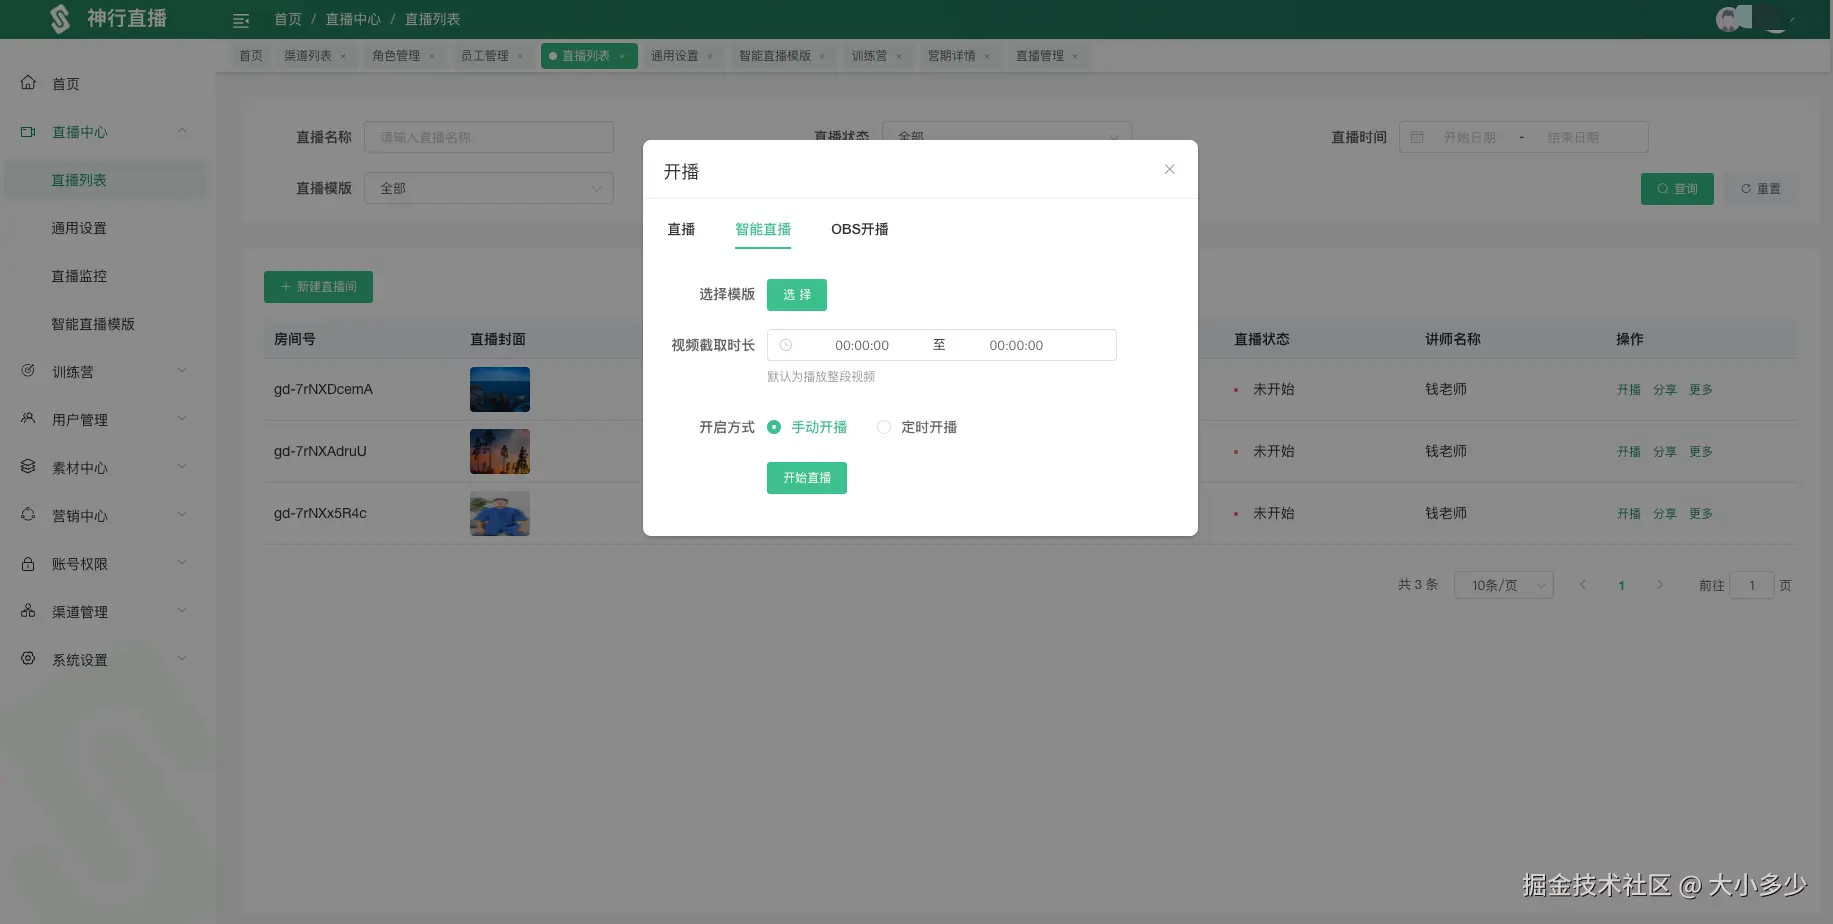The height and width of the screenshot is (924, 1833).
Task: Click 开播 link for room gd-7rNXx5R4c
Action: click(1629, 514)
